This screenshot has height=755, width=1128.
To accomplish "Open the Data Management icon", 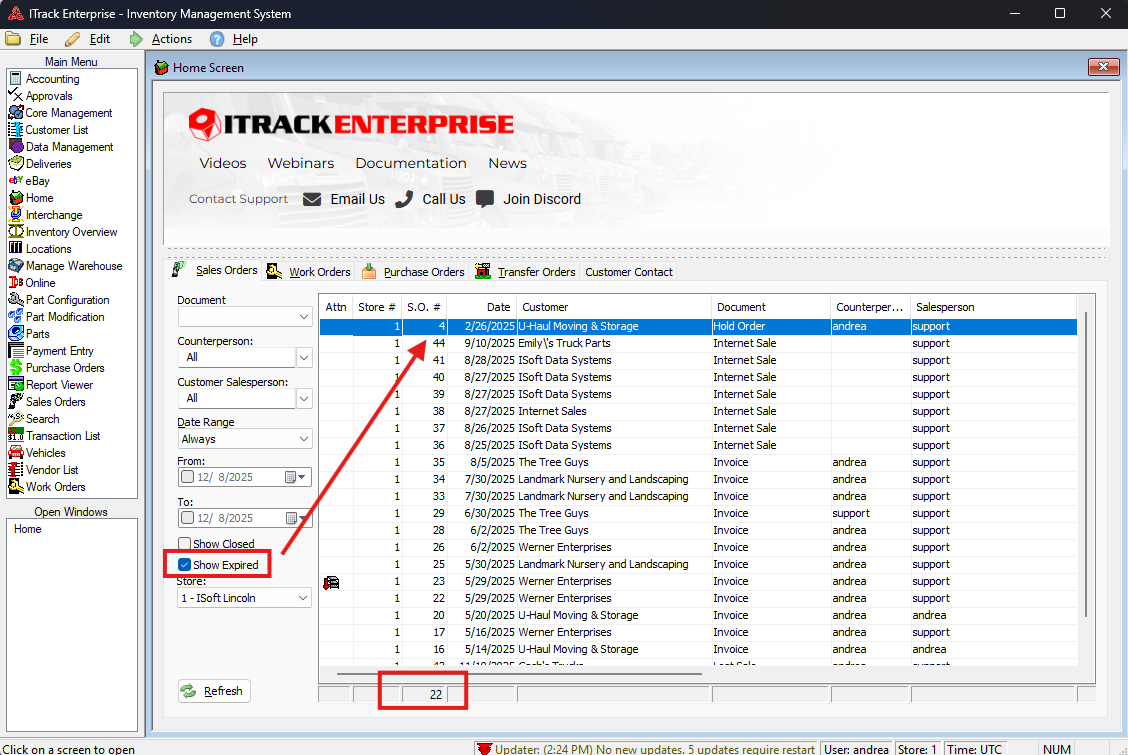I will (16, 146).
